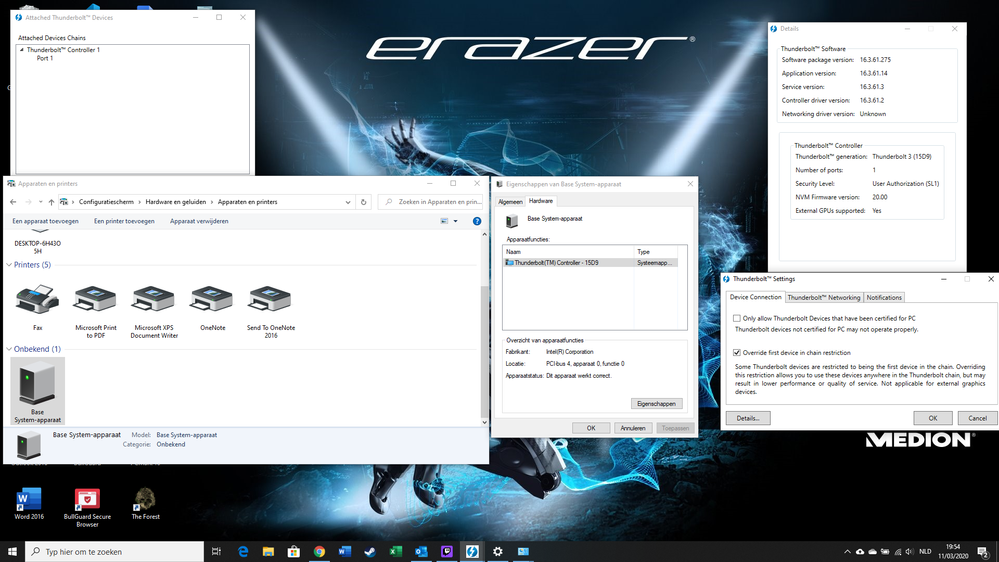Open The Forest desktop shortcut

(145, 500)
